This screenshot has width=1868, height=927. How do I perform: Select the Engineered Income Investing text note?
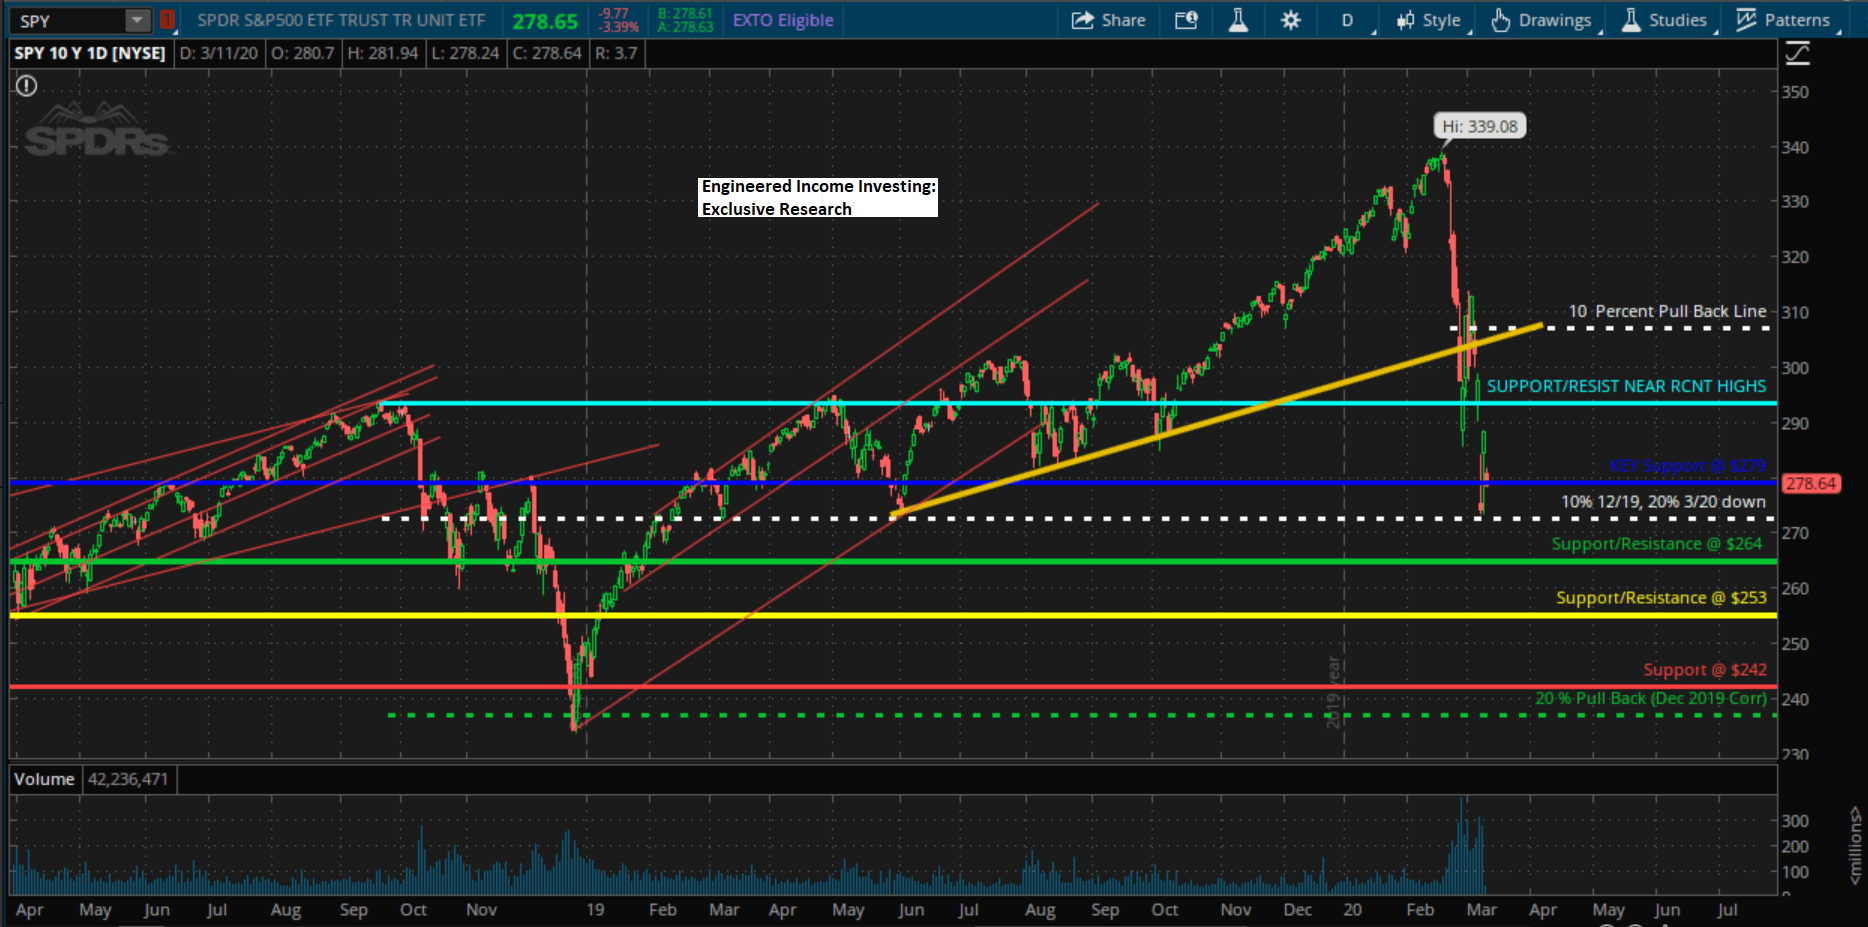coord(818,197)
